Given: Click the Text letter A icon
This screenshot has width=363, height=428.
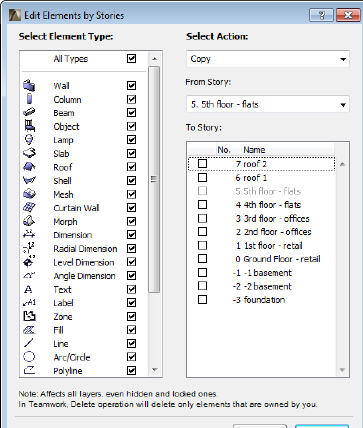Looking at the screenshot, I should (x=28, y=289).
